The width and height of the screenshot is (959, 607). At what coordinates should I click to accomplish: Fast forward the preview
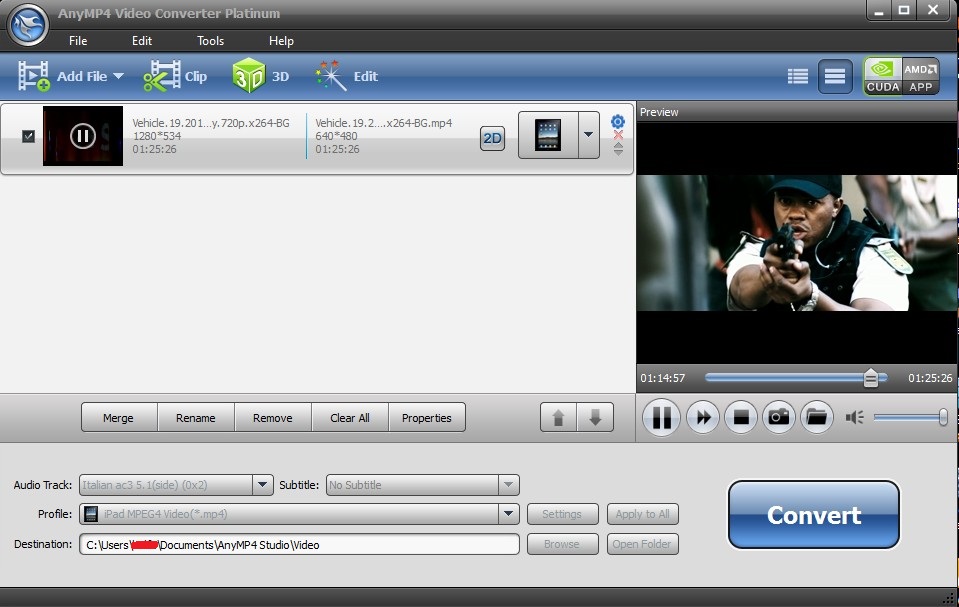(x=703, y=418)
